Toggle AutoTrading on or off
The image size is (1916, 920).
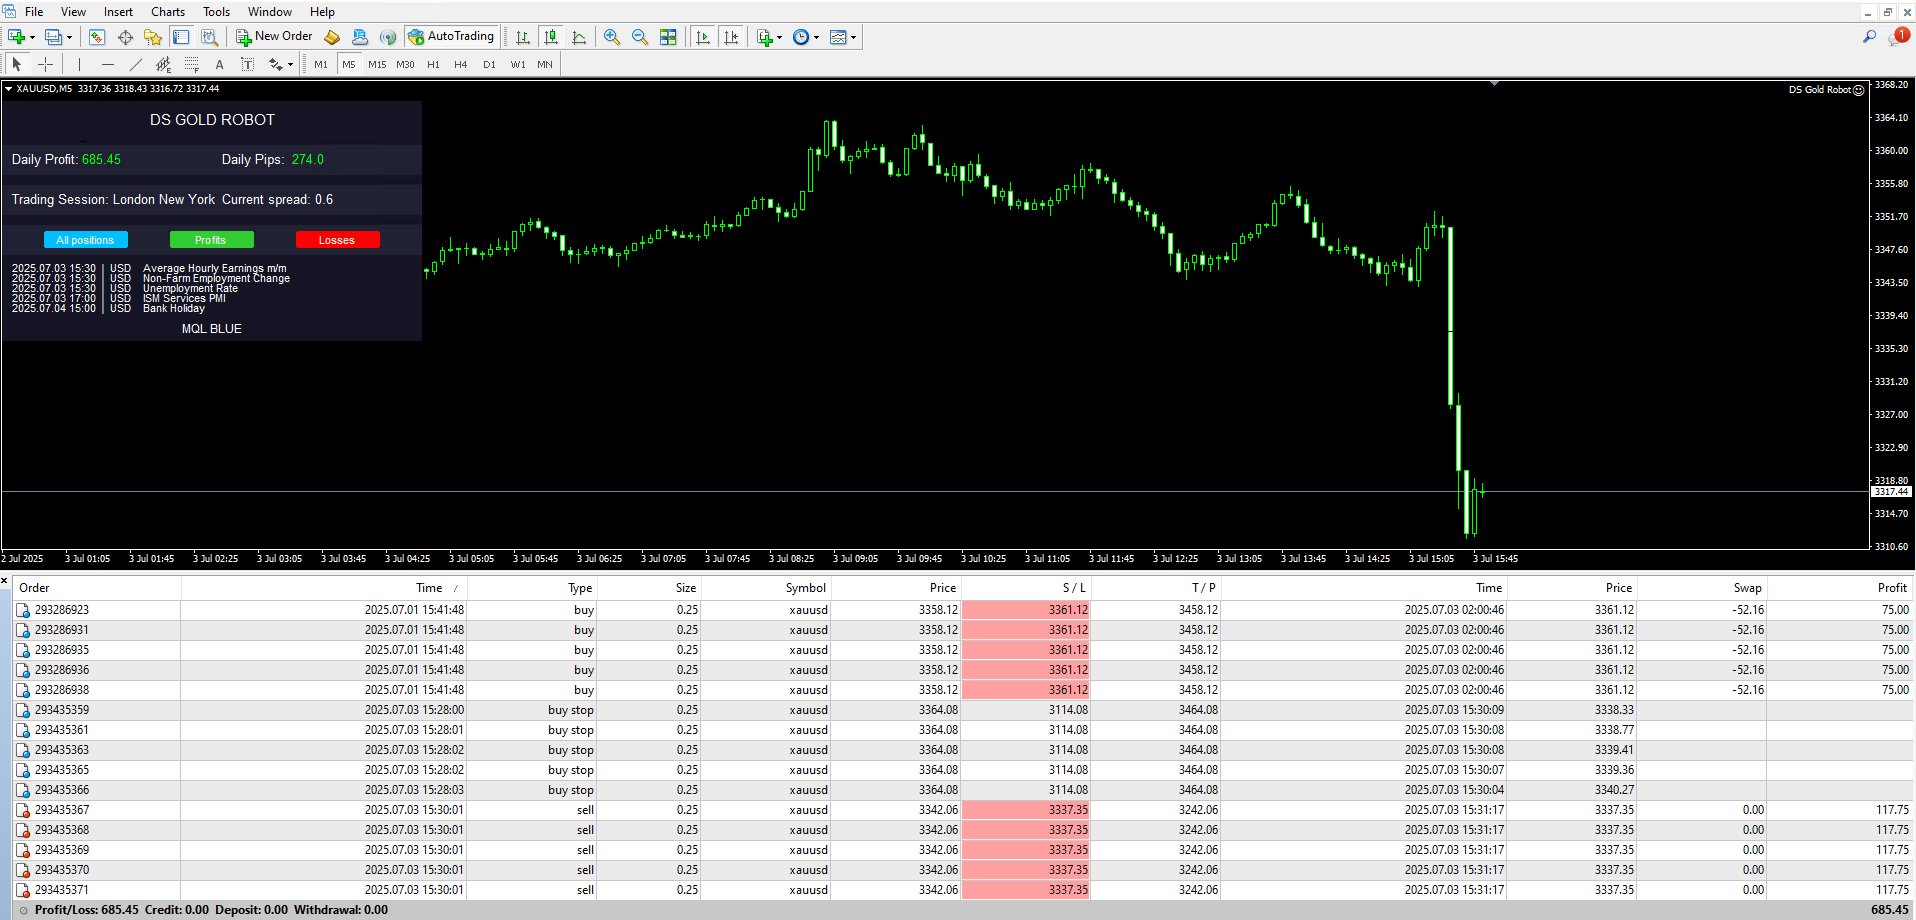451,36
